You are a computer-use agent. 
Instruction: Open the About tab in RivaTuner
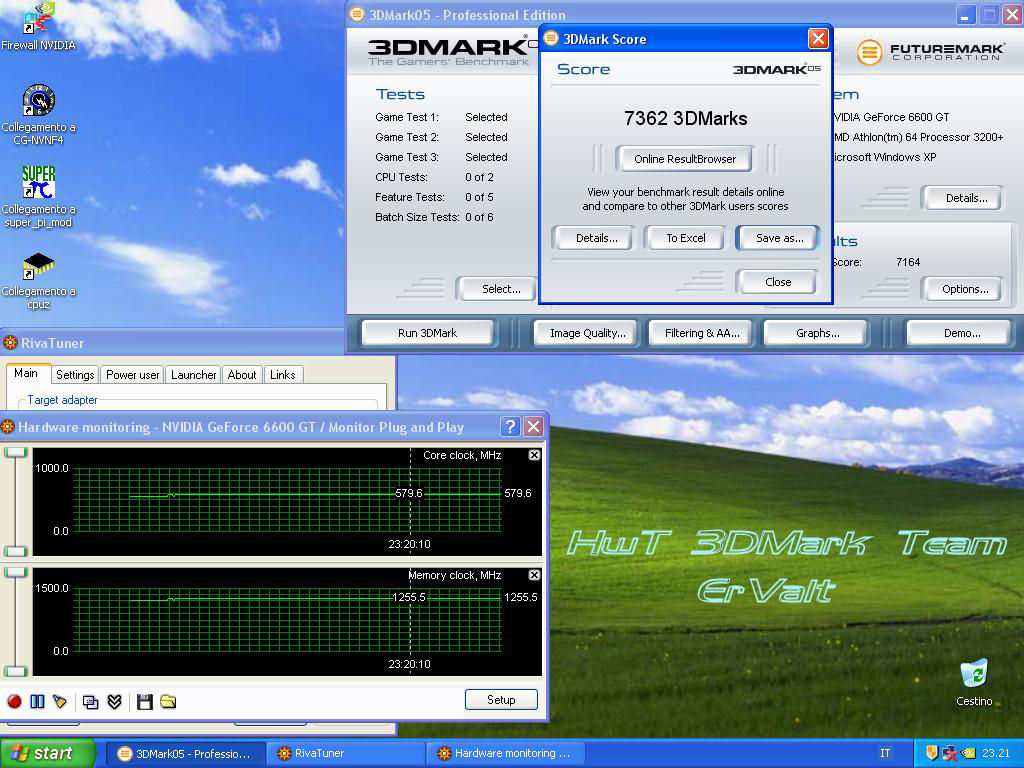242,375
